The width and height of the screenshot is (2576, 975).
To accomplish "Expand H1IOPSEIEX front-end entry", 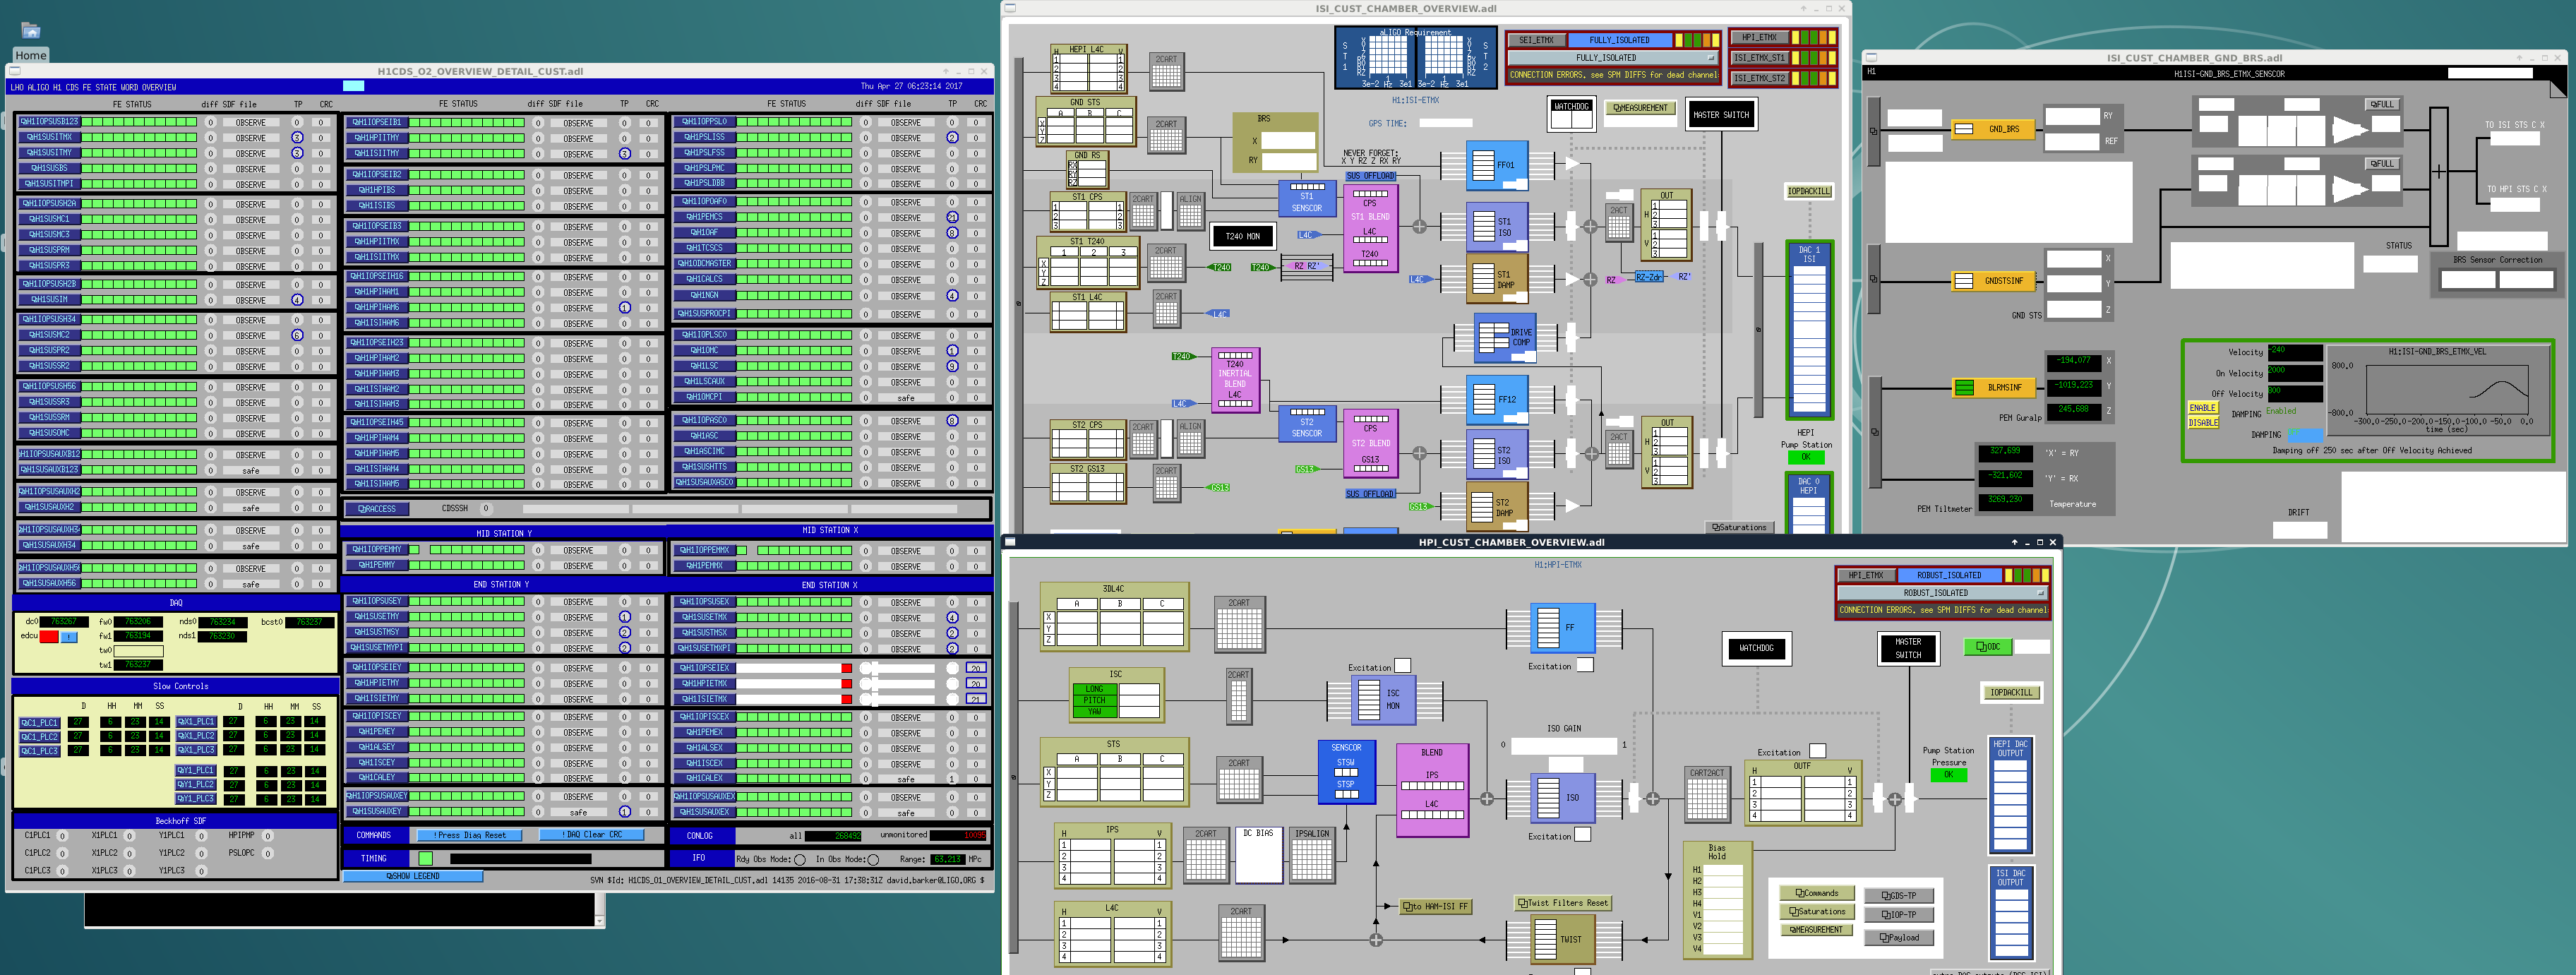I will pos(705,668).
